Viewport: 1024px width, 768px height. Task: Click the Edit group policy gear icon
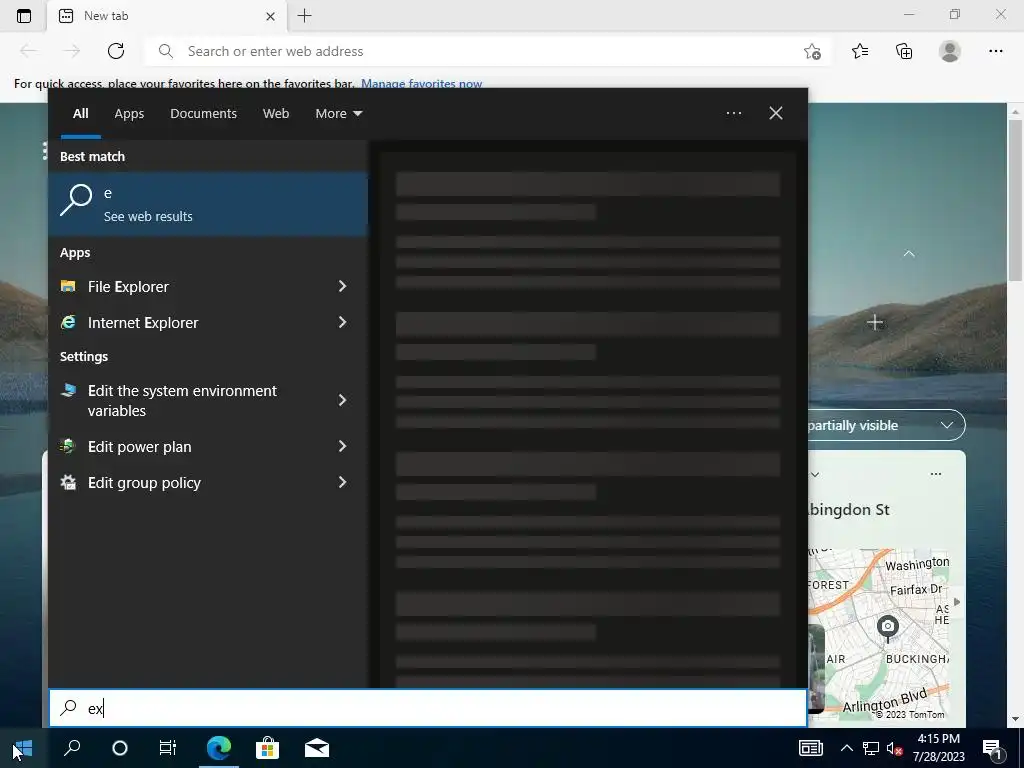[x=68, y=482]
